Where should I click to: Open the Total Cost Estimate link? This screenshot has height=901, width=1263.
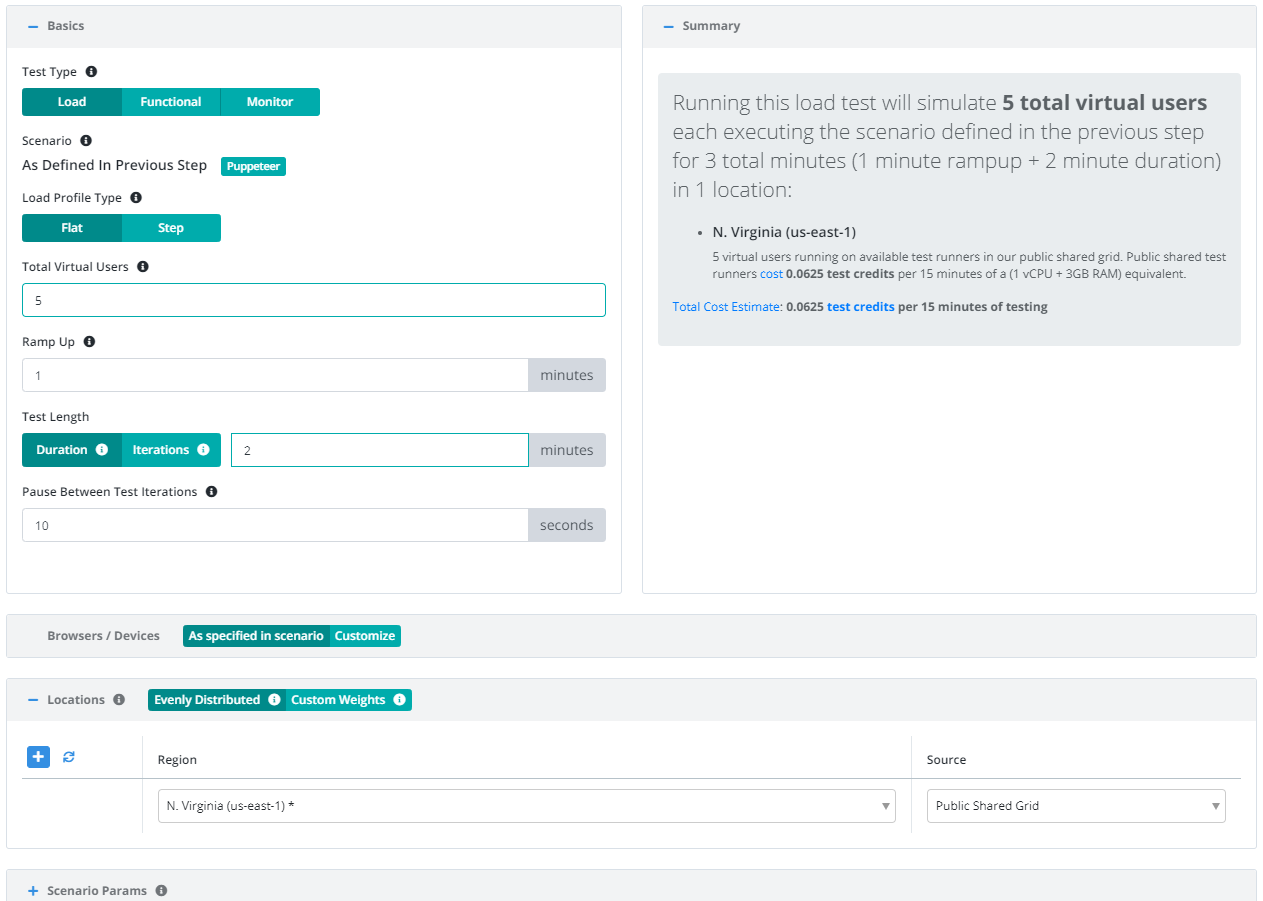pyautogui.click(x=727, y=307)
